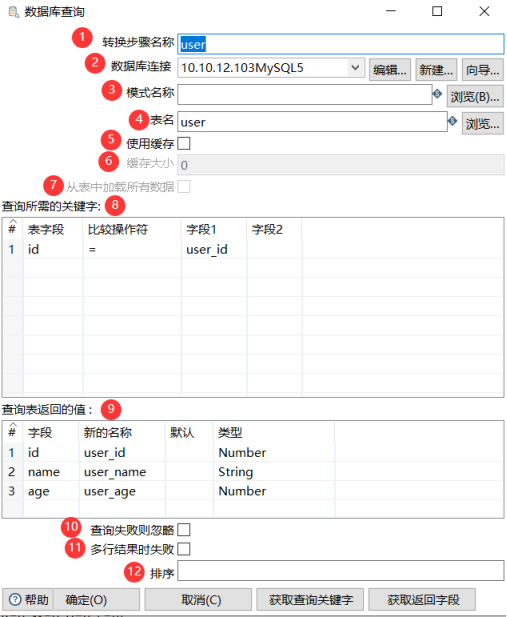The height and width of the screenshot is (617, 507).
Task: Select 'user_age' new name cell
Action: (122, 491)
